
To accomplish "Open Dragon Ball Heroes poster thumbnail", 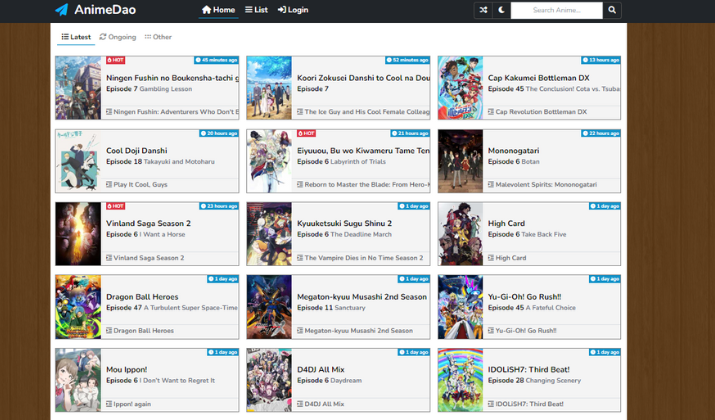I will (x=78, y=307).
